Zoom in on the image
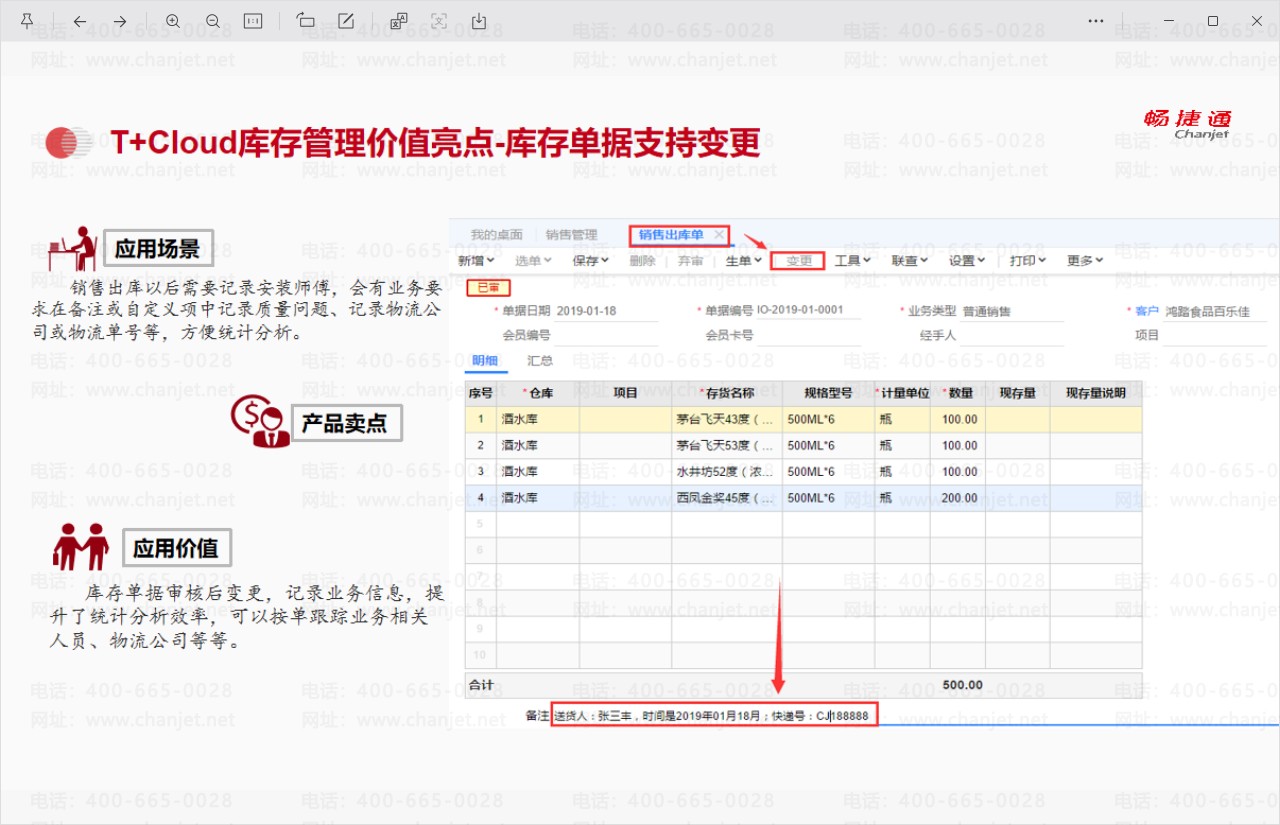Screen dimensions: 1280x825 coord(173,21)
